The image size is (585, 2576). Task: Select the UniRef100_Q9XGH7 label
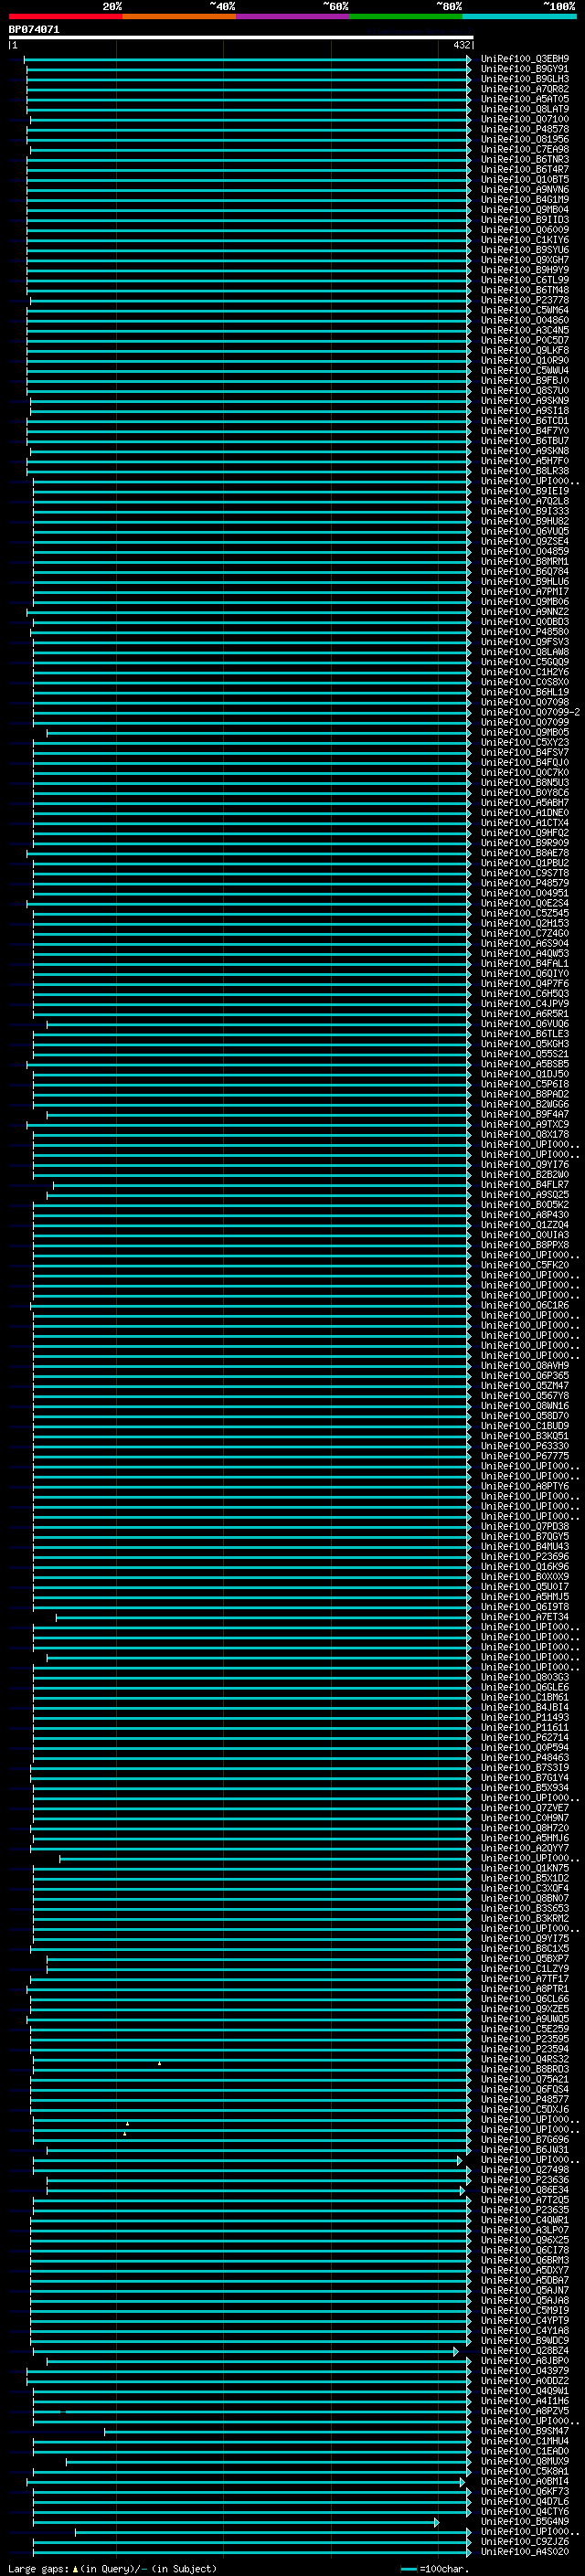click(524, 260)
